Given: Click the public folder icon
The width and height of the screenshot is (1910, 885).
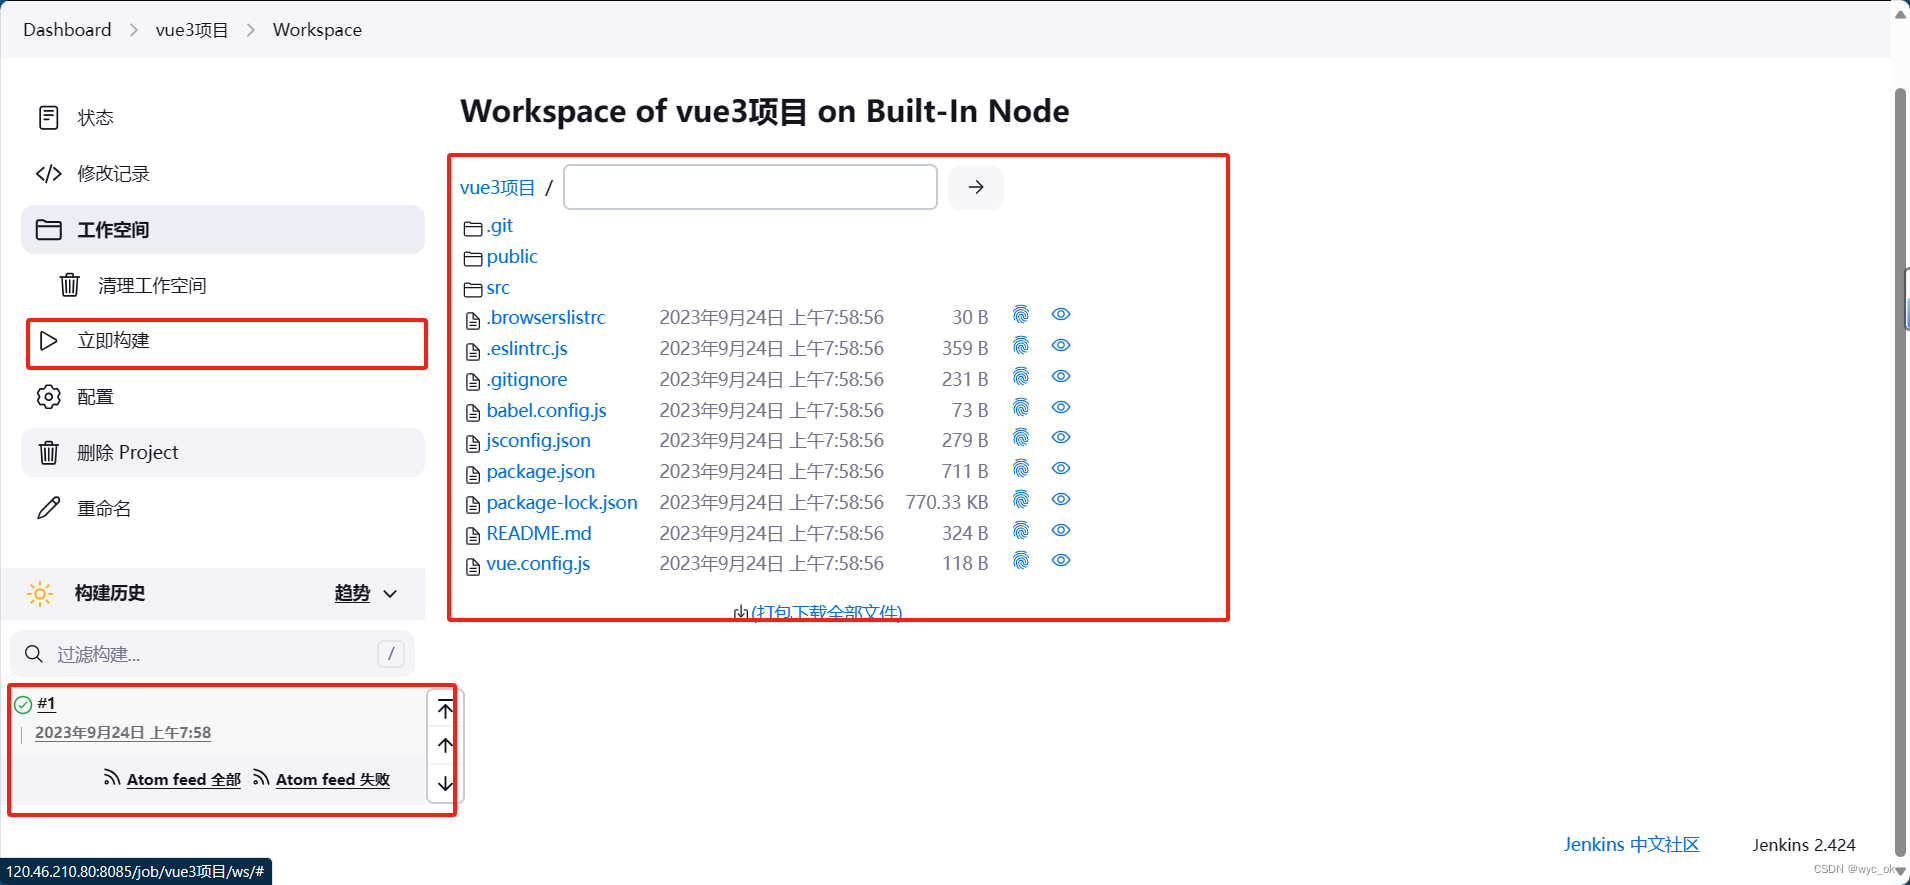Looking at the screenshot, I should (473, 260).
